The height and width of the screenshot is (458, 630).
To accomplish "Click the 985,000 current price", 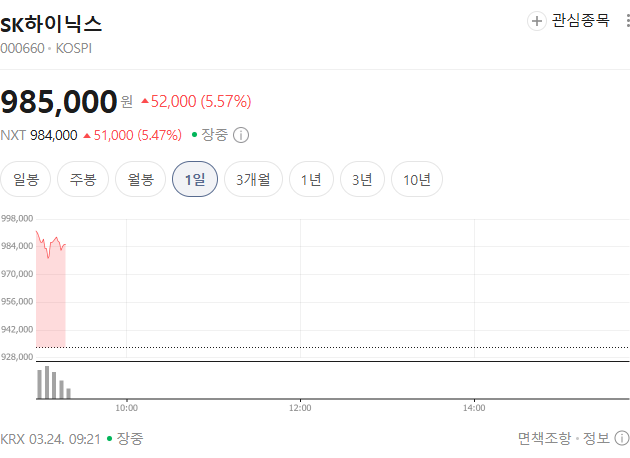I will tap(58, 101).
